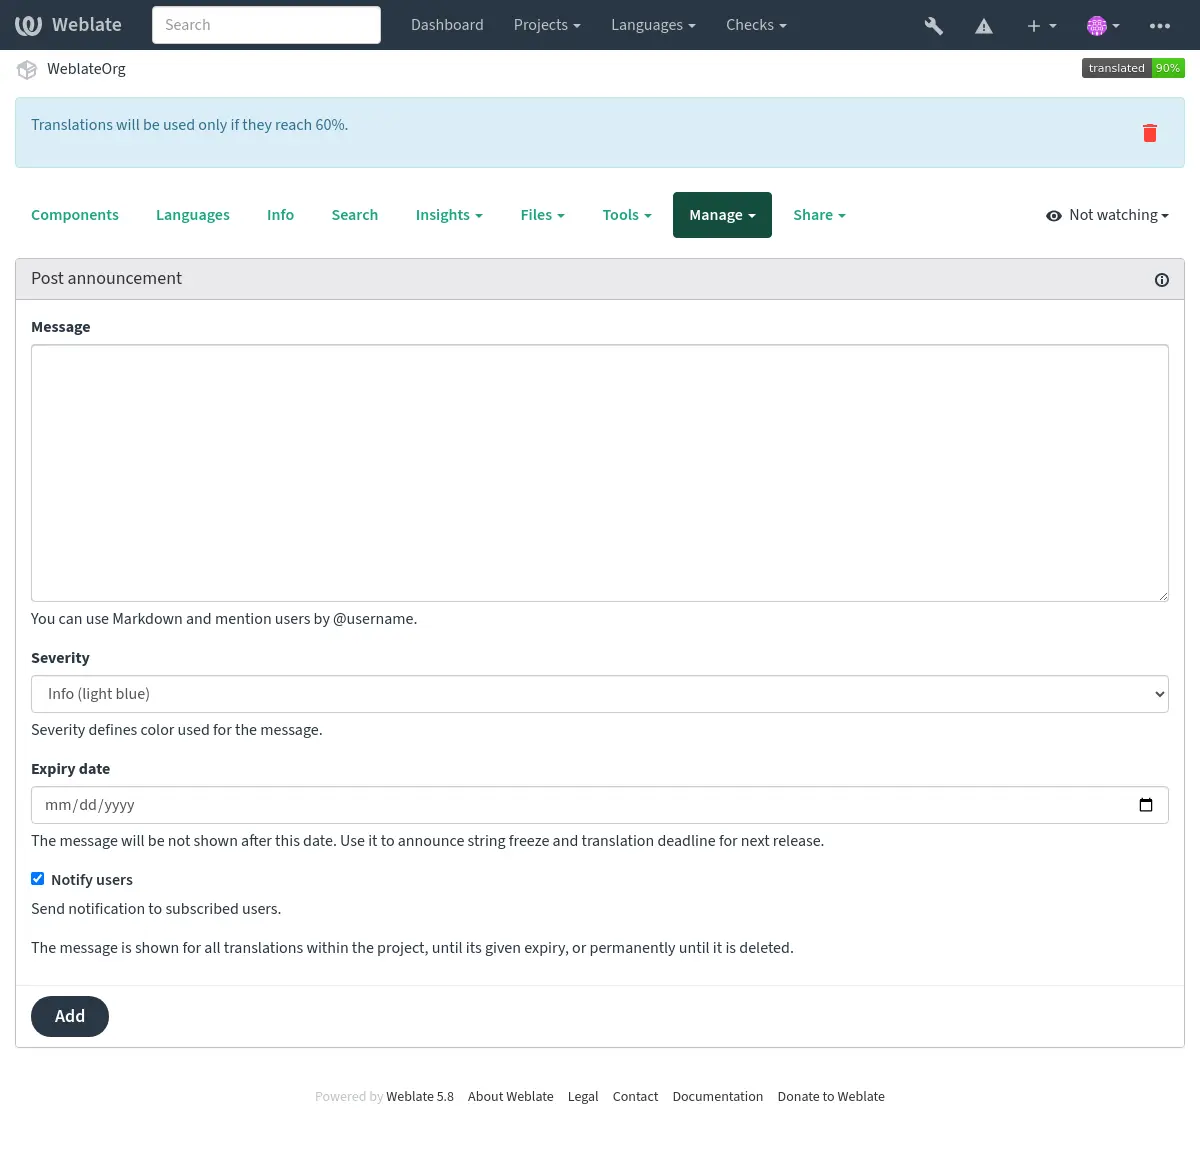Open the user avatar menu

[x=1103, y=26]
